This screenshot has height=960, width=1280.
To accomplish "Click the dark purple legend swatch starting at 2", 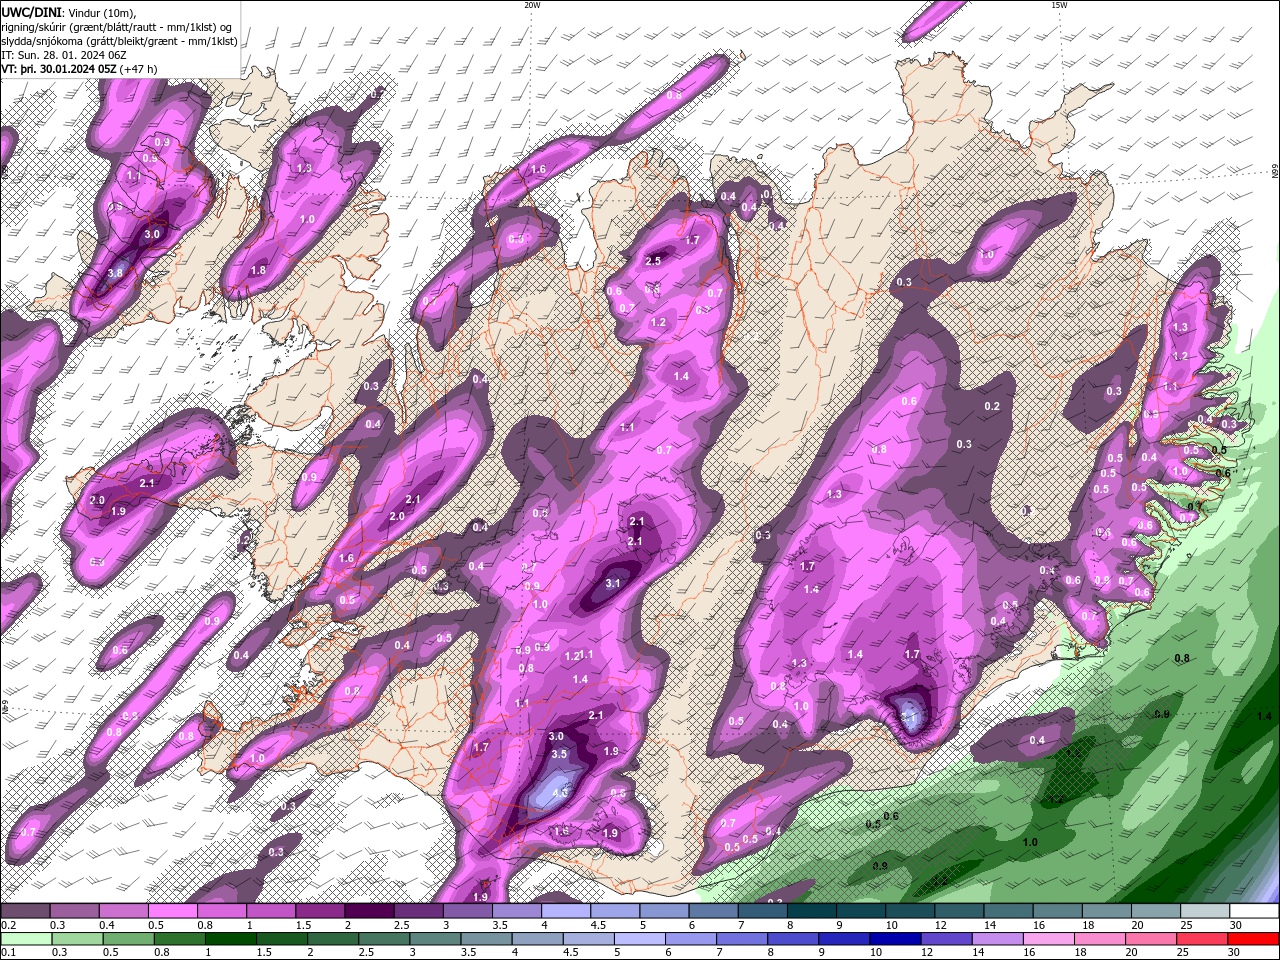I will click(x=368, y=911).
